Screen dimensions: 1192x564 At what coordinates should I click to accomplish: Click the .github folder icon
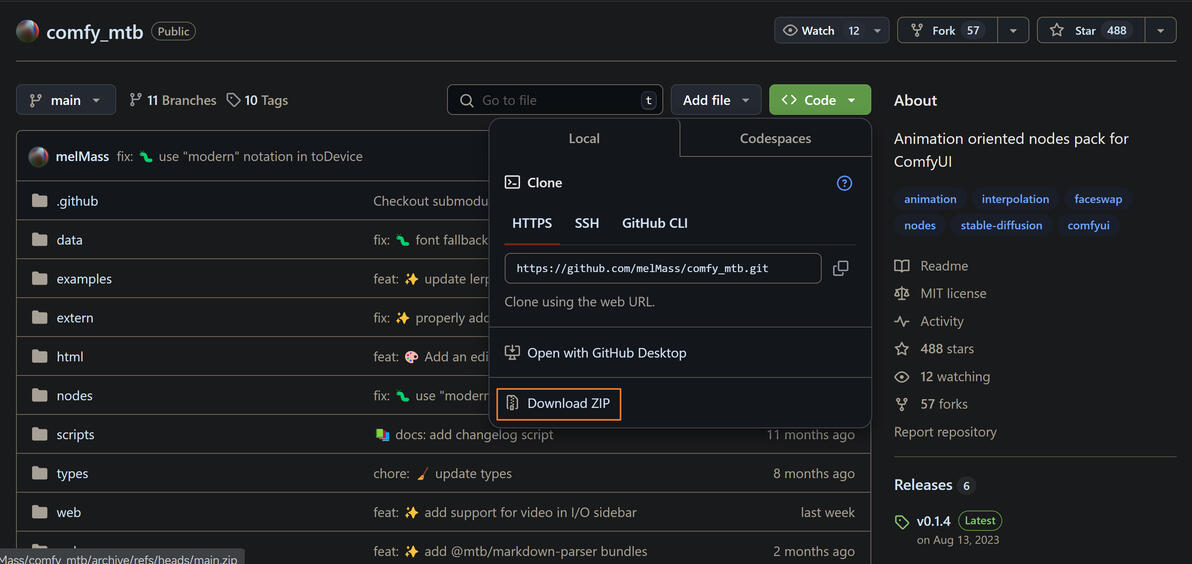point(40,201)
